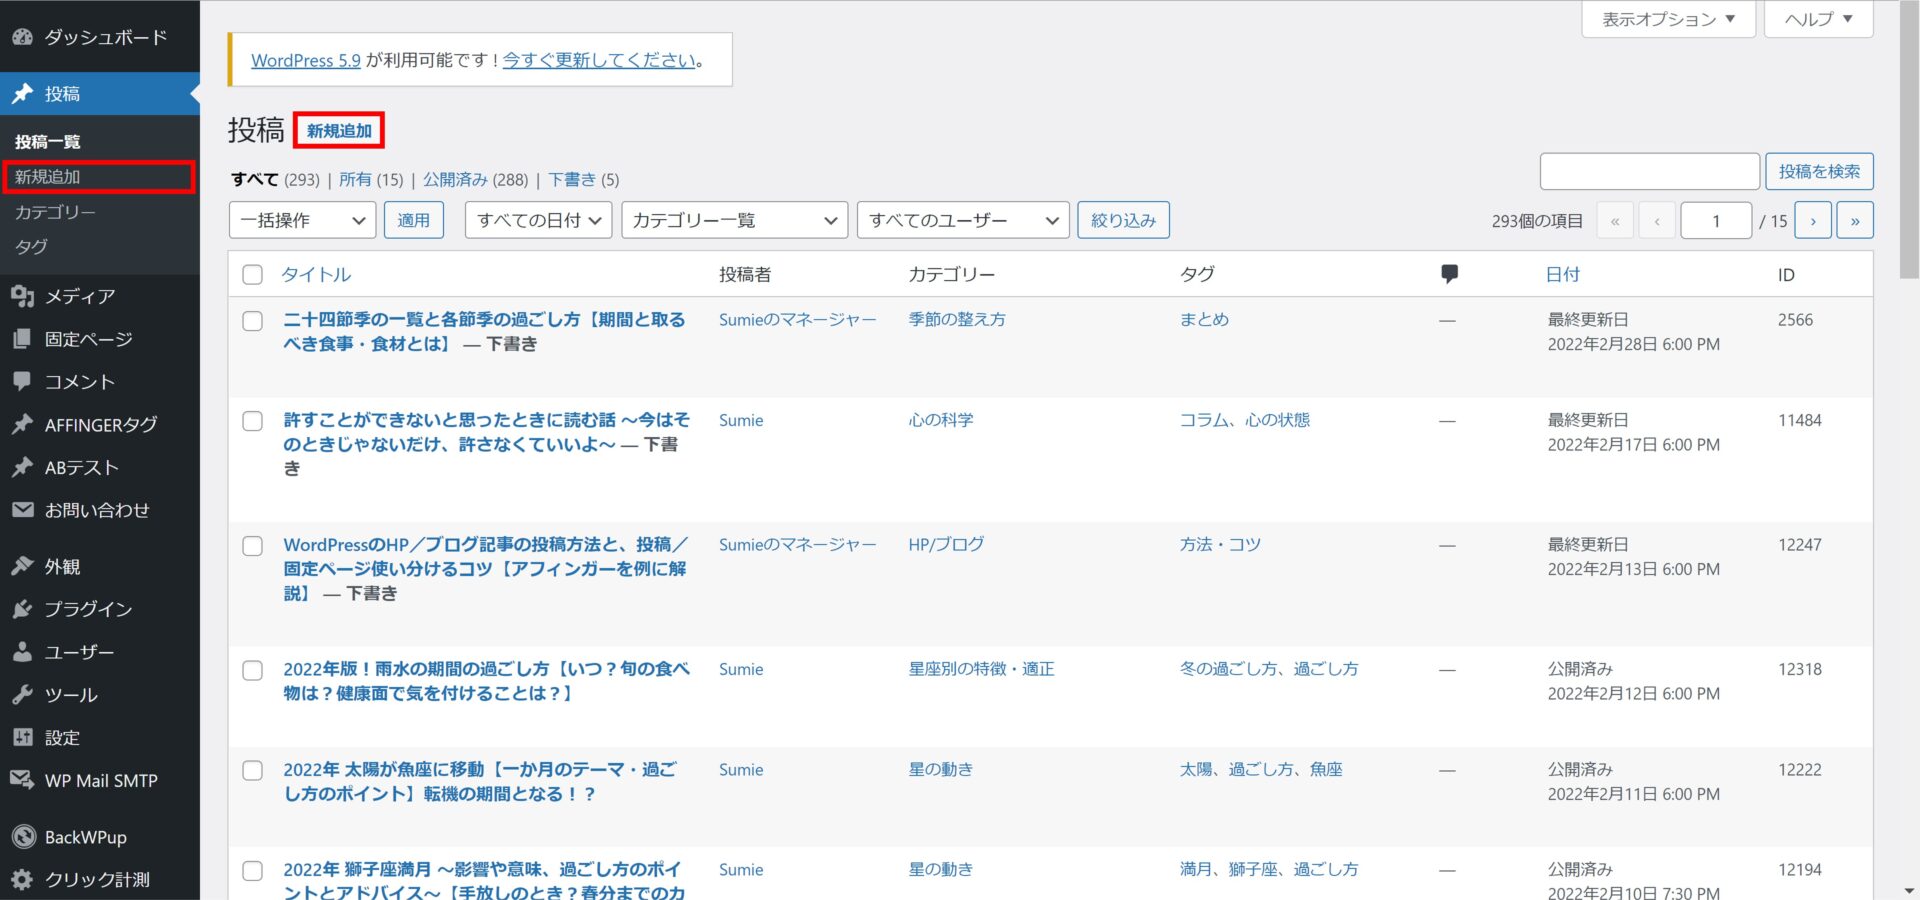Image resolution: width=1920 pixels, height=900 pixels.
Task: Click the 適用 apply button
Action: [x=414, y=221]
